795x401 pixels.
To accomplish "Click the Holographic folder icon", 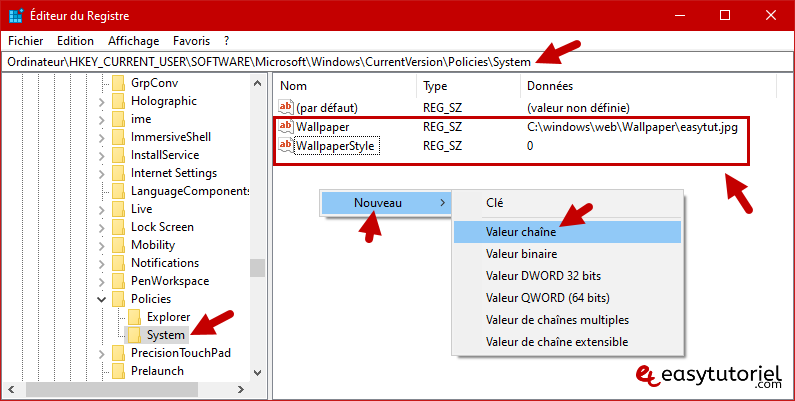I will click(118, 101).
